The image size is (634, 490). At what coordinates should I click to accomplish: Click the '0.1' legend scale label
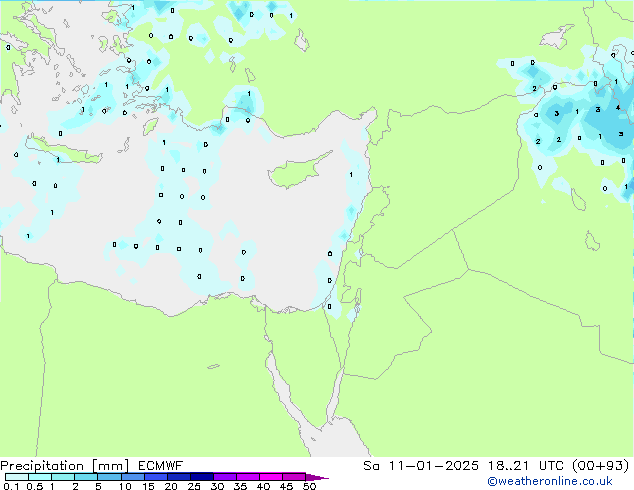[x=11, y=486]
